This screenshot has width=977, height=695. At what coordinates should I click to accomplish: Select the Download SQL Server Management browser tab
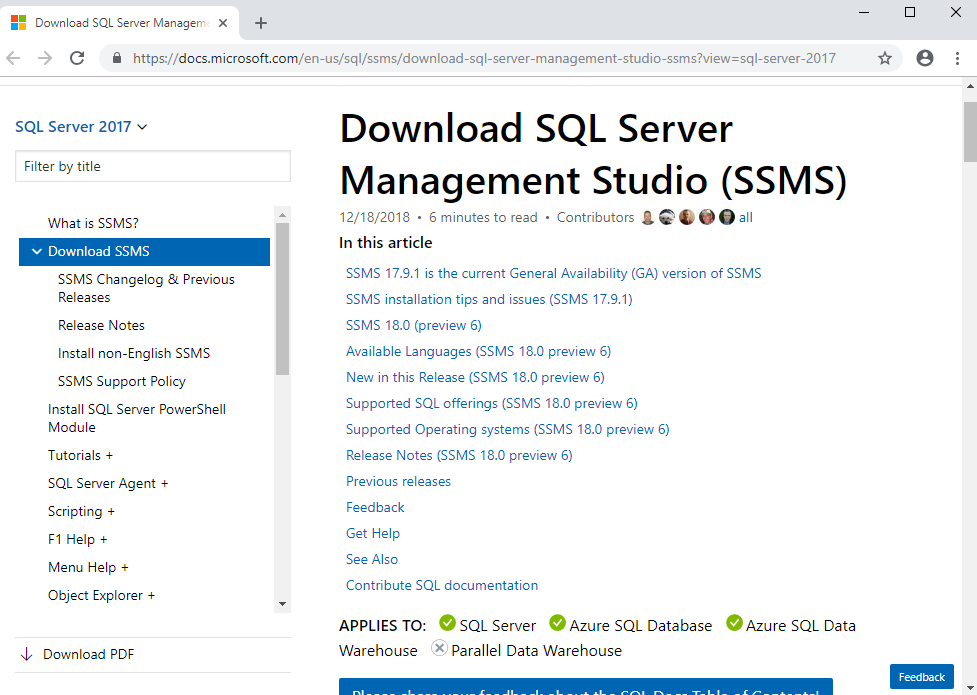[121, 23]
